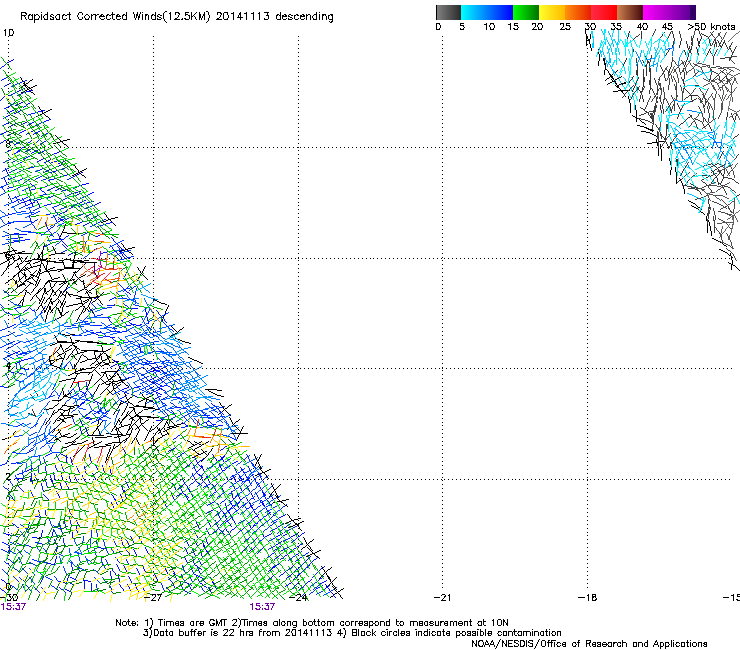Image resolution: width=740 pixels, height=650 pixels.
Task: Select the yellow 20-25 knots color segment
Action: [552, 12]
